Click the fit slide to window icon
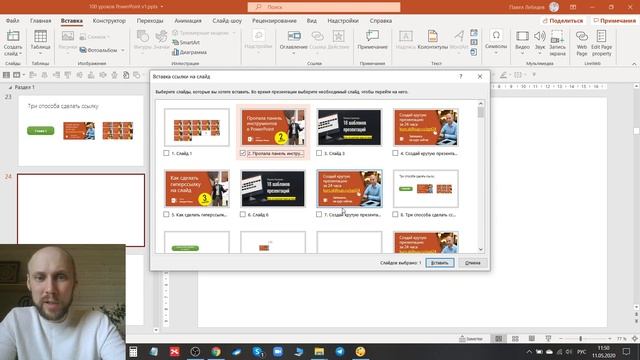 [x=635, y=339]
